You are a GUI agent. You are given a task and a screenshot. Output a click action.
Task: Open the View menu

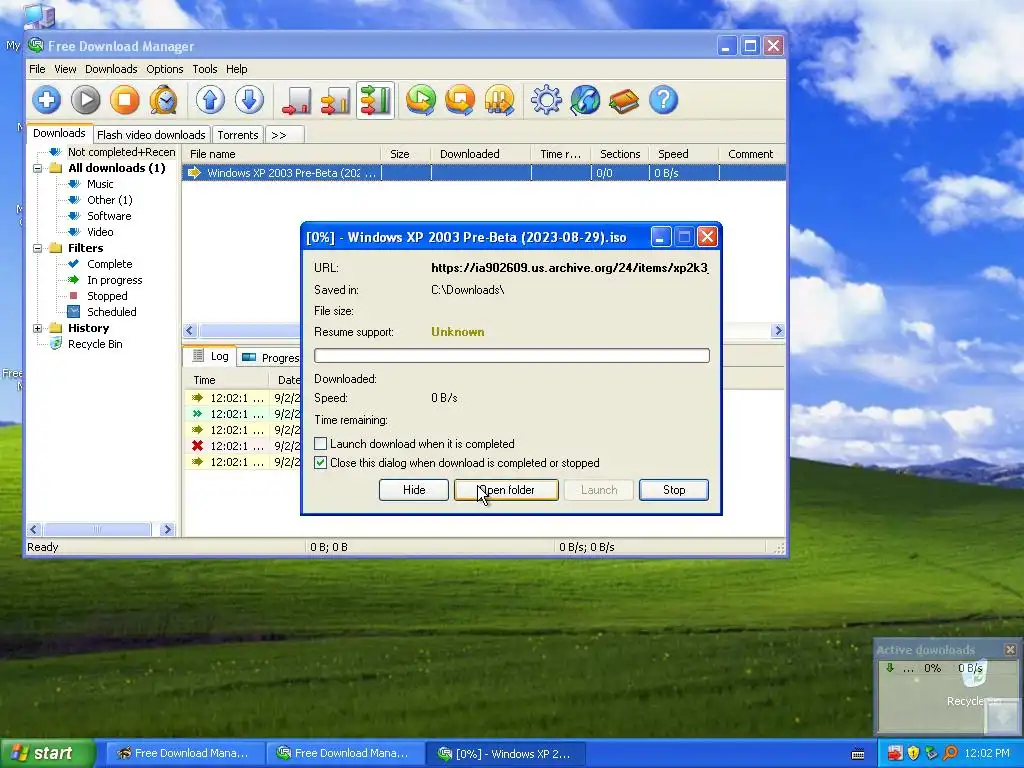[x=65, y=69]
